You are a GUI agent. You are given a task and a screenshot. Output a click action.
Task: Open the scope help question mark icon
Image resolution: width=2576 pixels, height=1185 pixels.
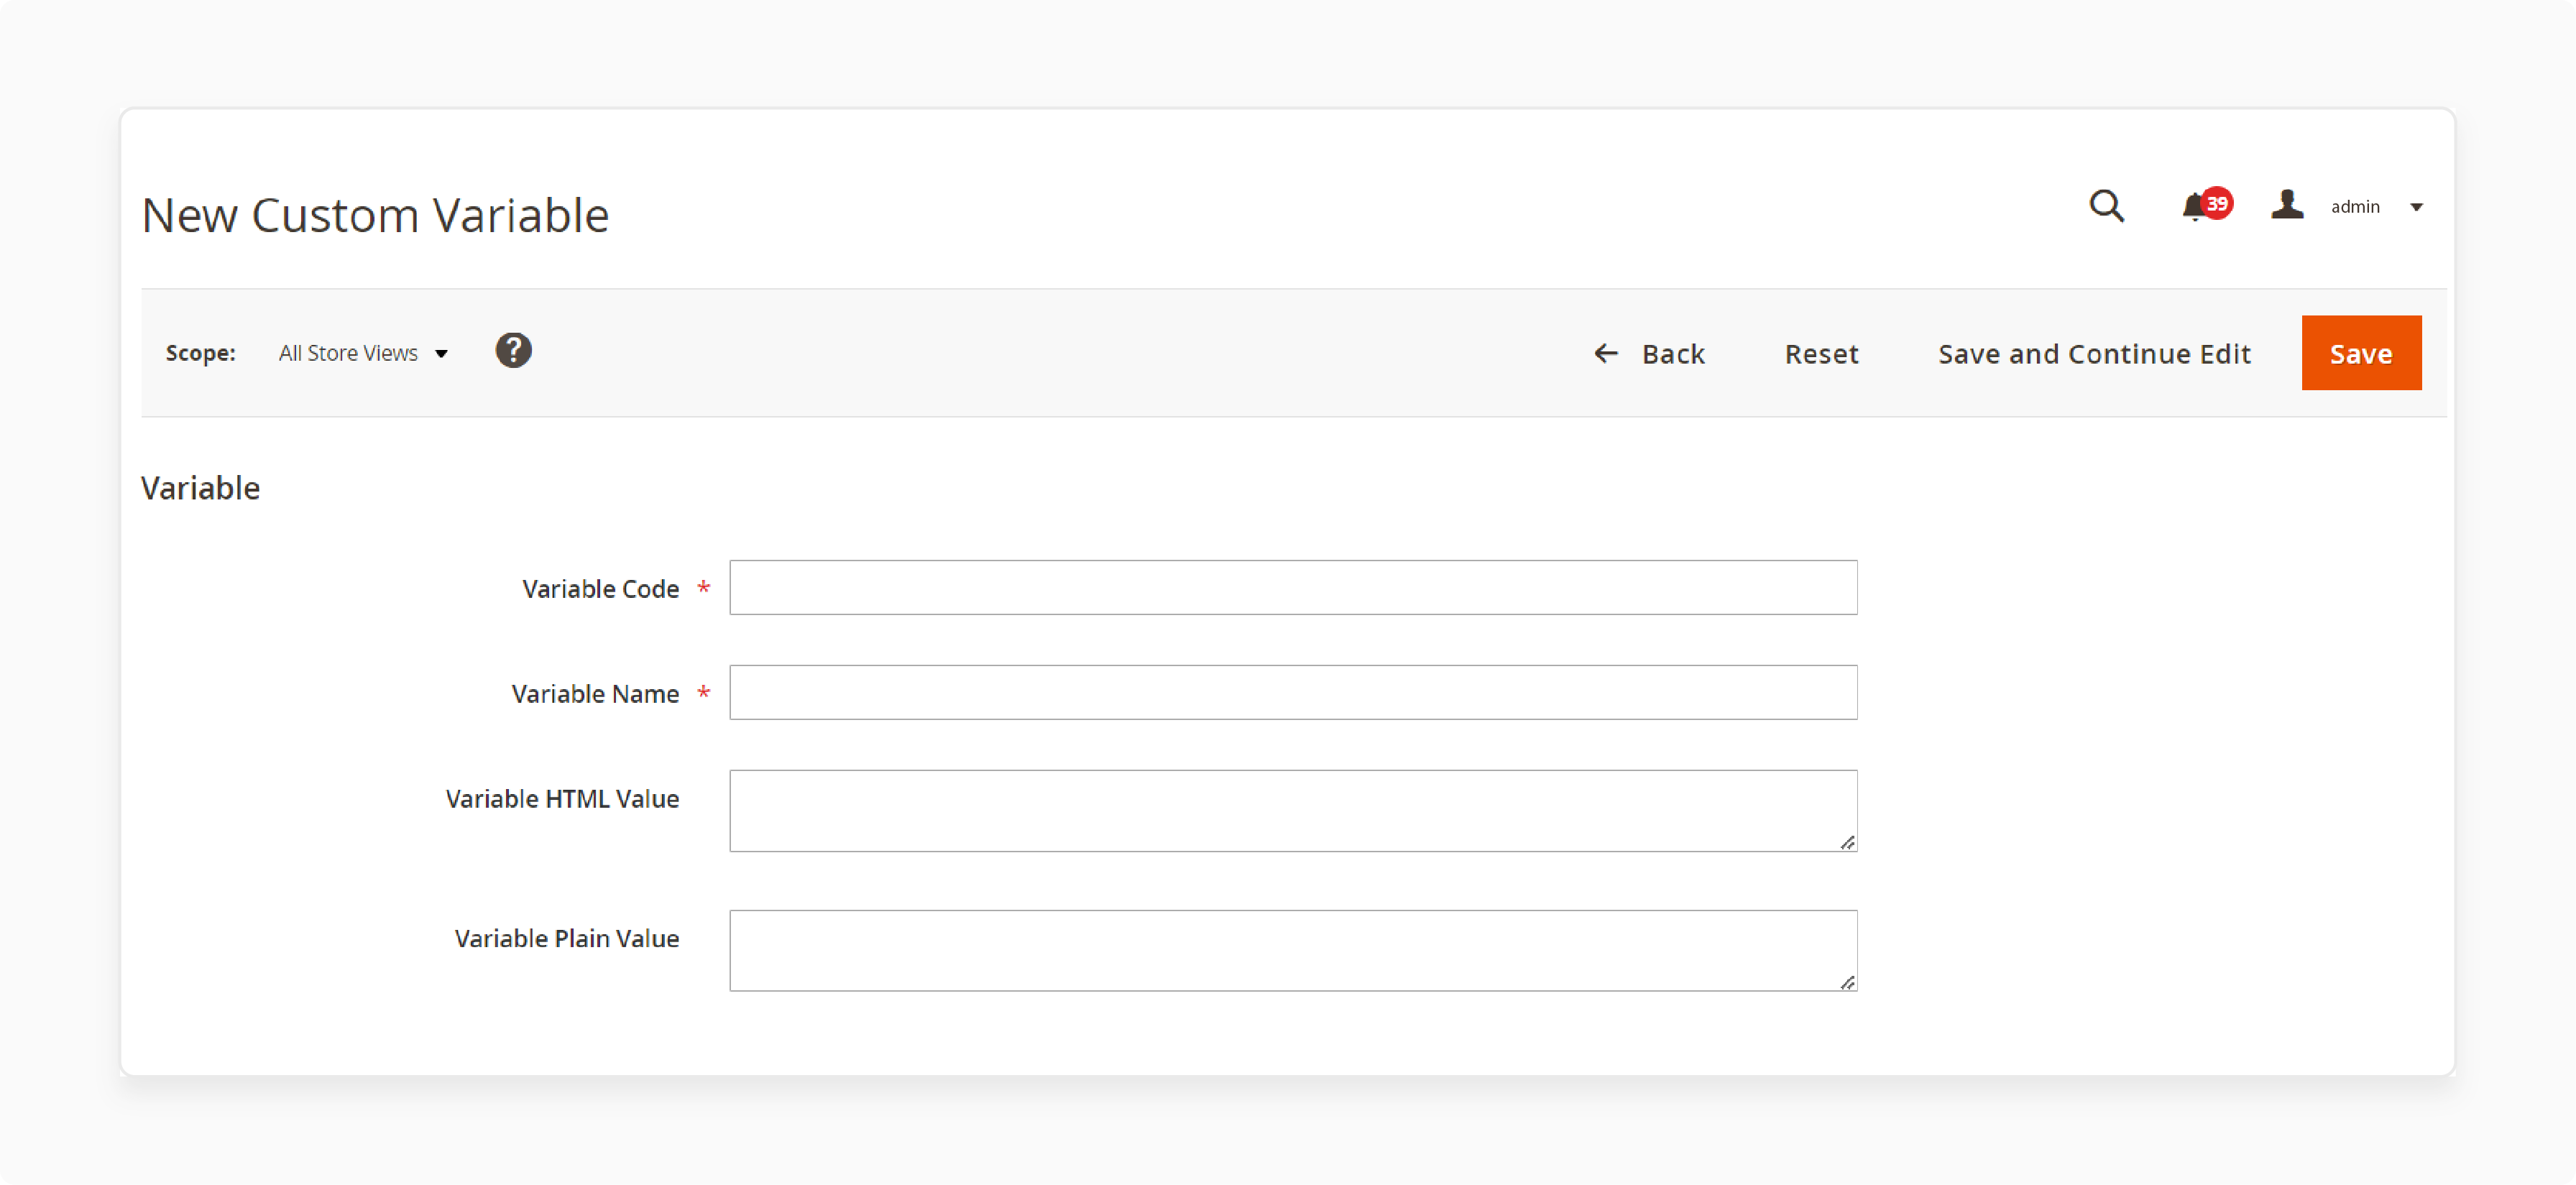513,351
